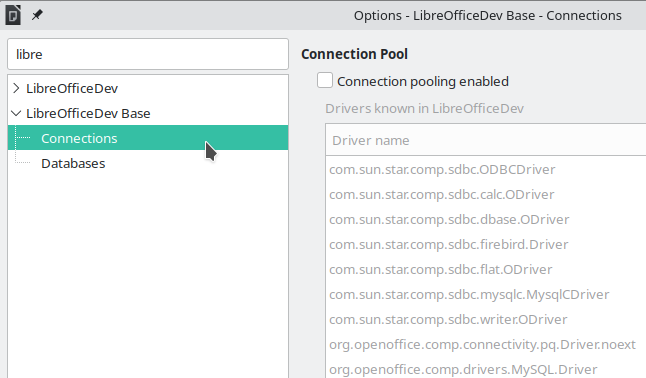
Task: Click the search field containing 'libre'
Action: point(148,54)
